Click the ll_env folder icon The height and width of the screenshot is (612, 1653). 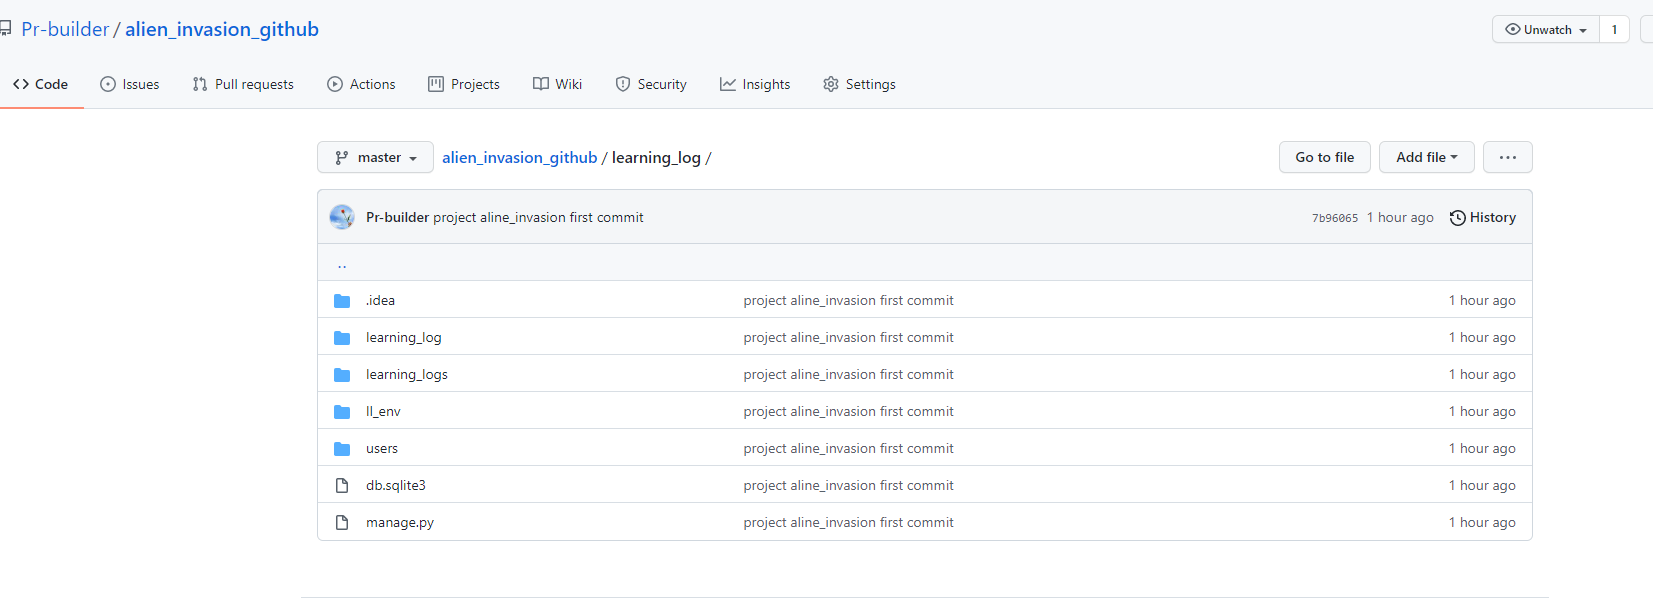342,411
